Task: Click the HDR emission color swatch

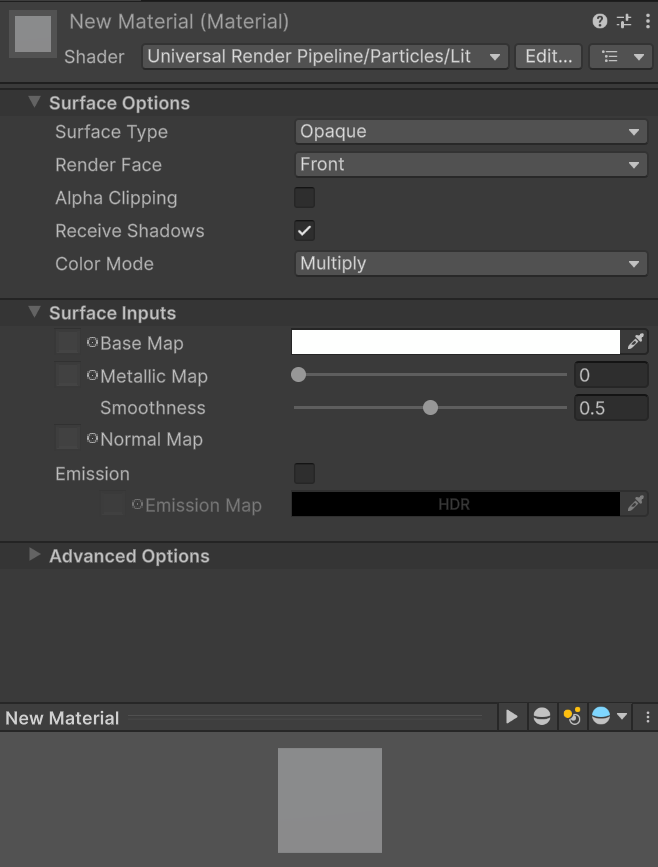Action: [x=456, y=504]
